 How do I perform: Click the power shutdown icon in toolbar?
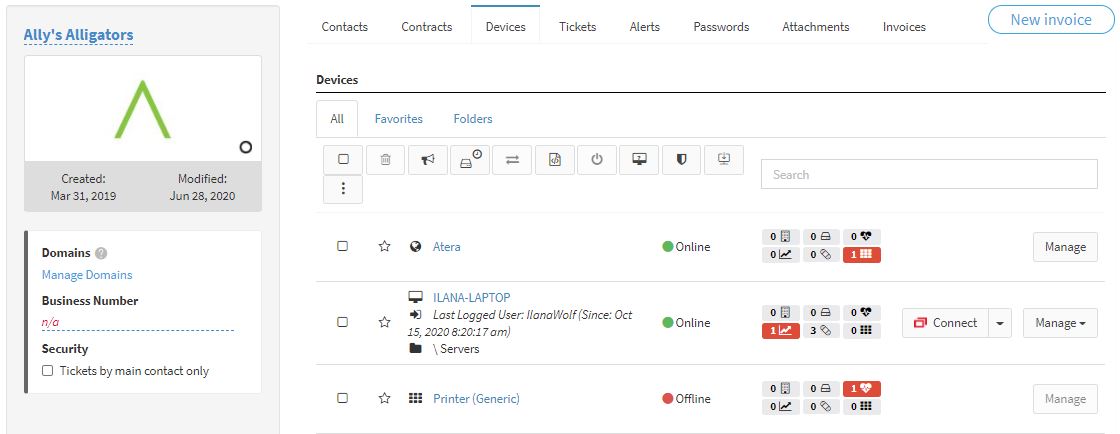pos(597,160)
